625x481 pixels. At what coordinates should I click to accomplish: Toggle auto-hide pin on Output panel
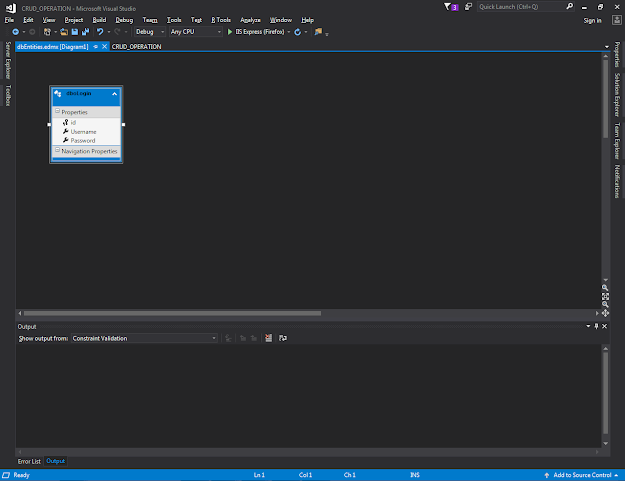pos(596,326)
